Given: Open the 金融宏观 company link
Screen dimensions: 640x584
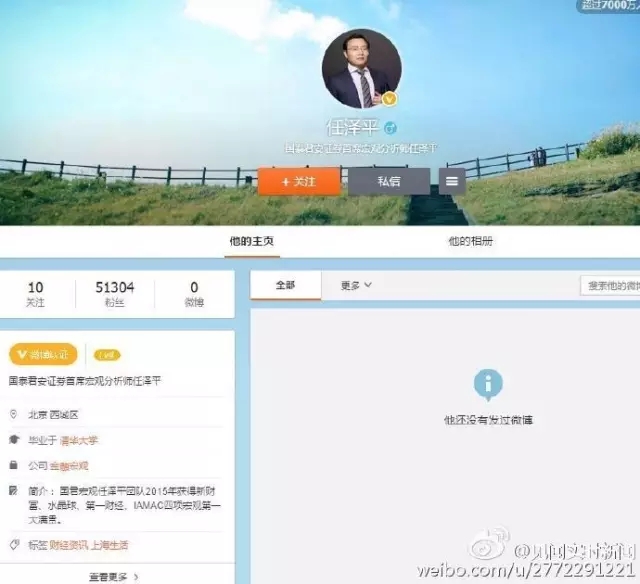Looking at the screenshot, I should pyautogui.click(x=69, y=466).
